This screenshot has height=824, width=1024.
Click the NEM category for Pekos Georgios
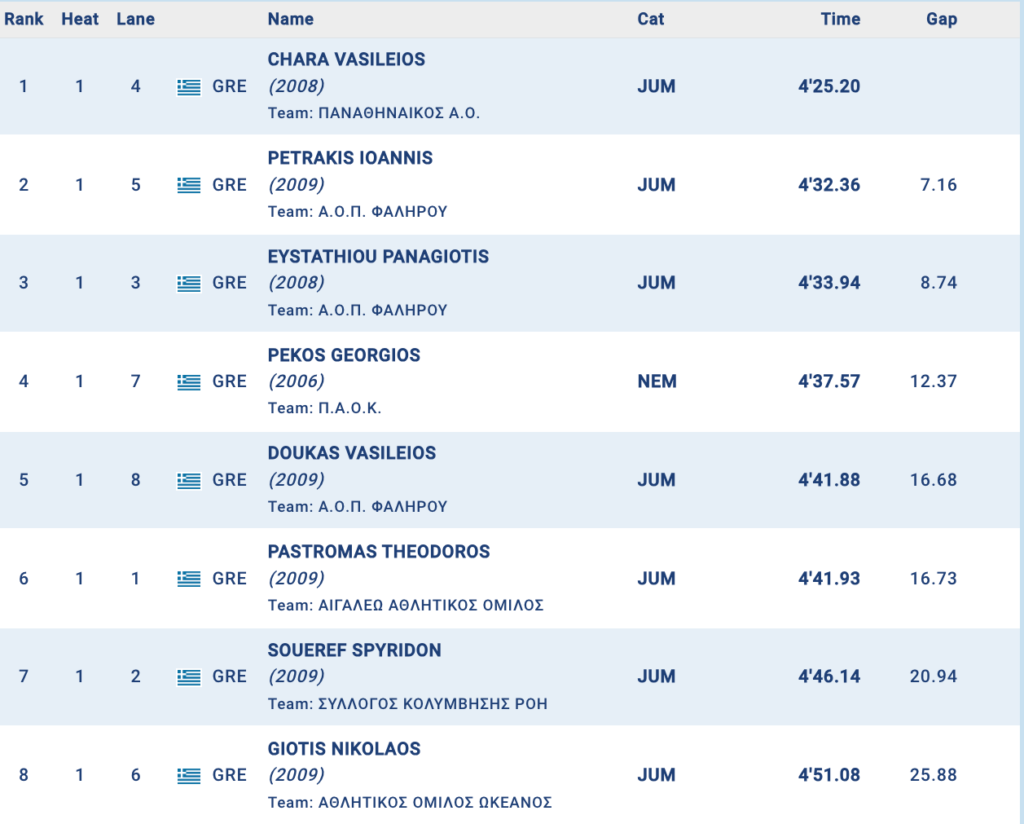click(656, 381)
